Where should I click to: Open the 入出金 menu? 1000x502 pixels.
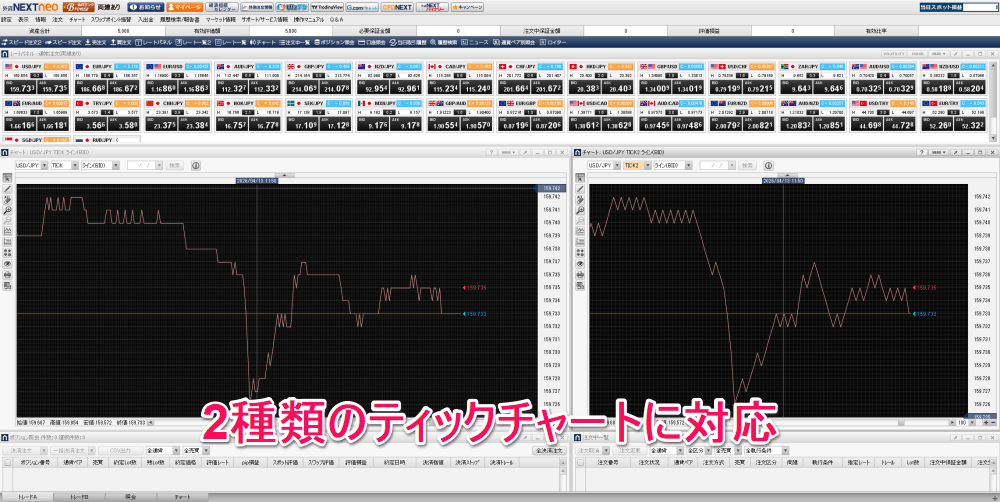pos(145,20)
